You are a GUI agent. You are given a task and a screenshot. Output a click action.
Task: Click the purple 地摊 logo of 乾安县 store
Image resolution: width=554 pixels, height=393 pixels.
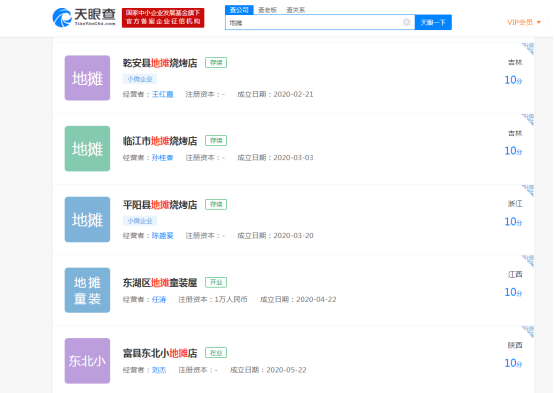pyautogui.click(x=87, y=78)
